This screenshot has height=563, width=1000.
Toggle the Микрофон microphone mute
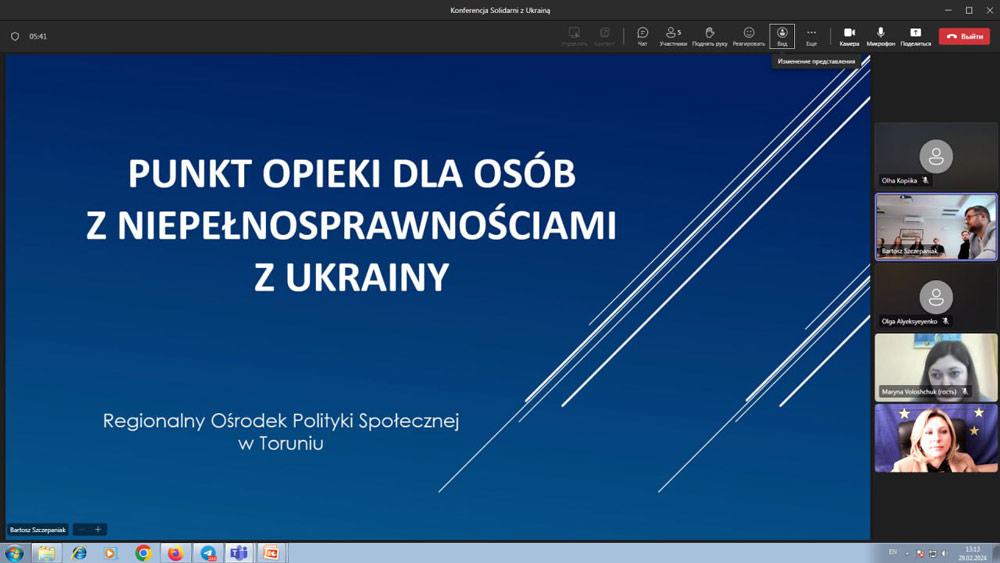point(880,36)
